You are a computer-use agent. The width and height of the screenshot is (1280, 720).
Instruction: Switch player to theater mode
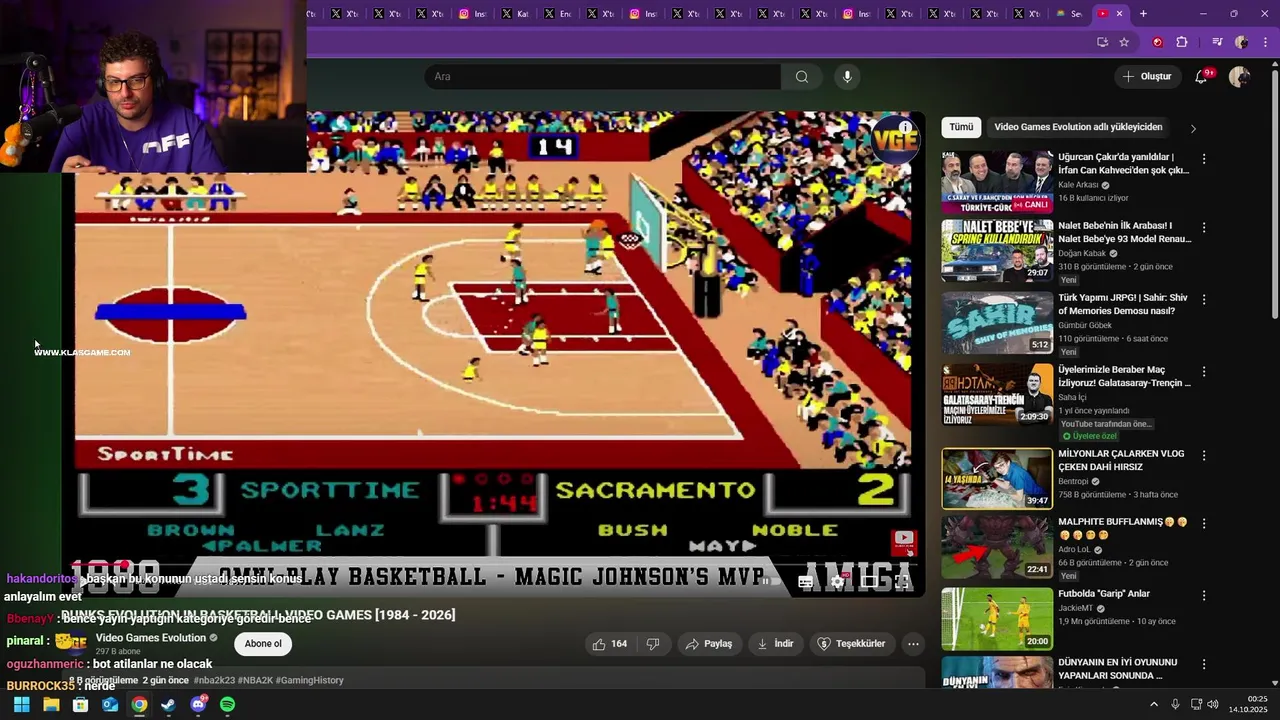pyautogui.click(x=870, y=581)
